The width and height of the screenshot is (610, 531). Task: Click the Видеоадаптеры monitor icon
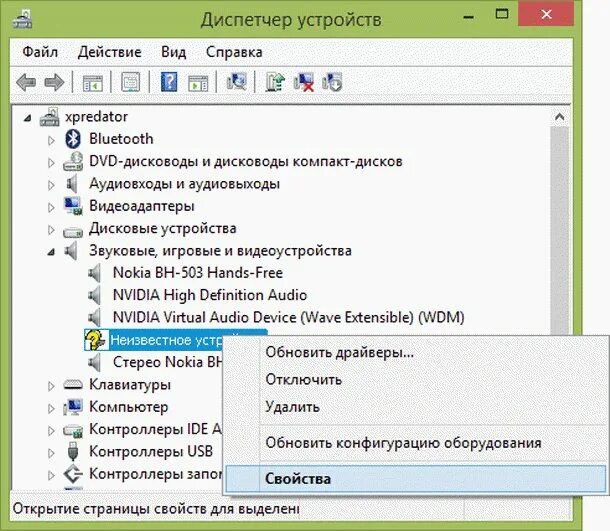[73, 206]
